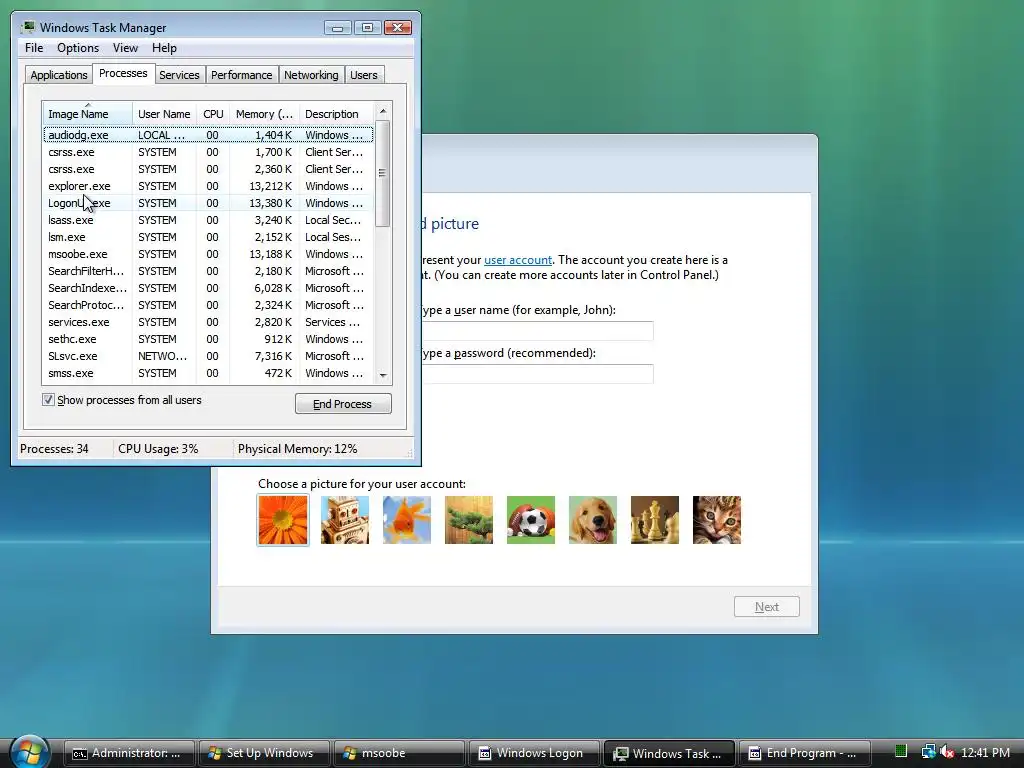Select the SearchProtoc... process row

coord(208,305)
